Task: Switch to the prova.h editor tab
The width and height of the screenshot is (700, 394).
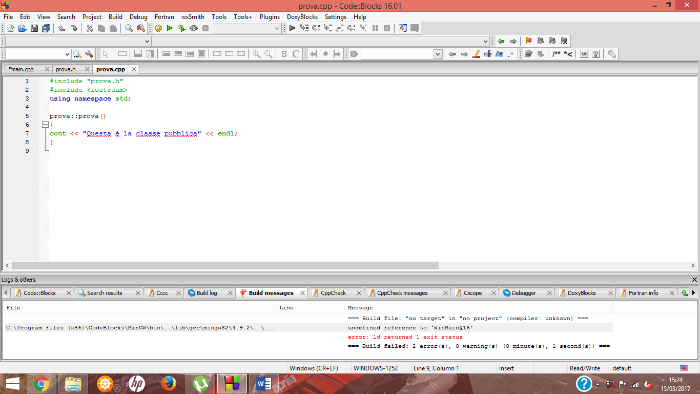Action: point(66,69)
